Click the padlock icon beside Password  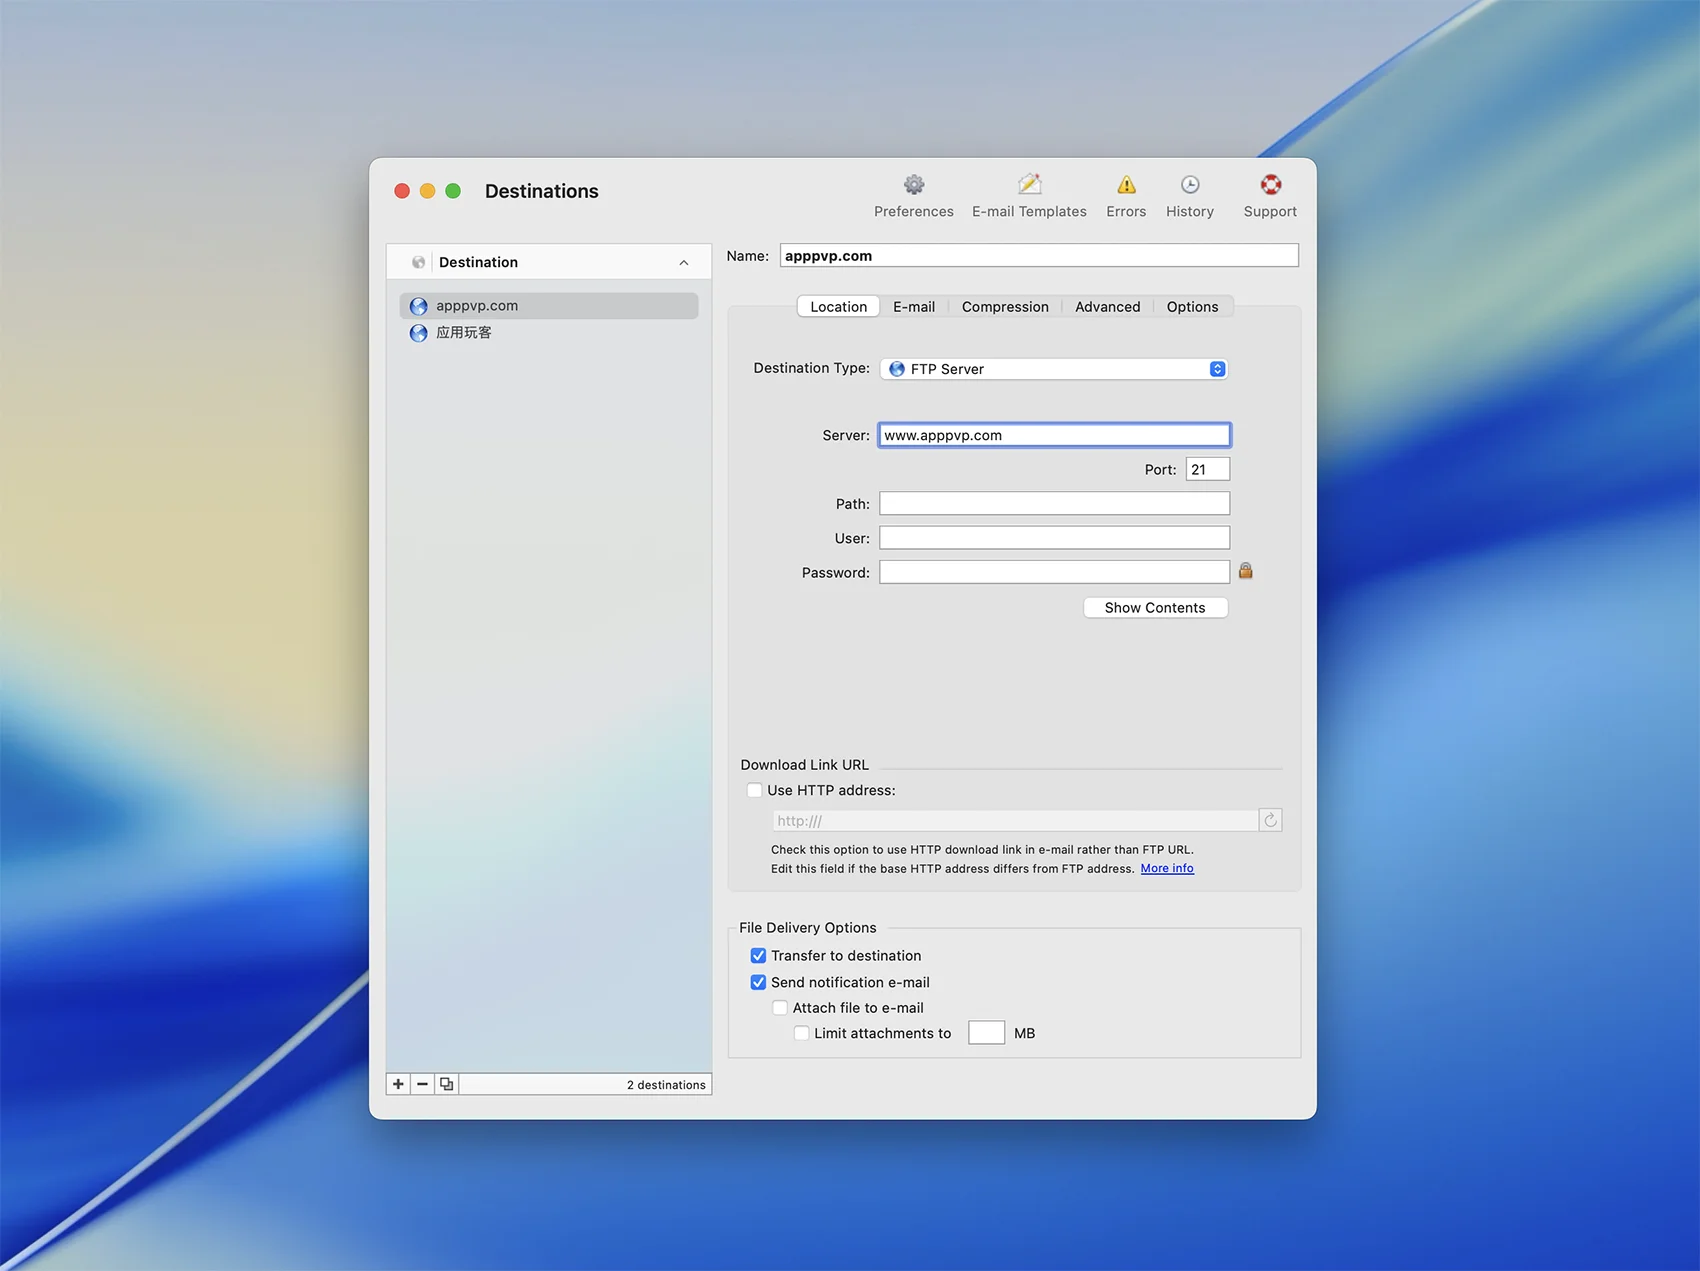1245,571
